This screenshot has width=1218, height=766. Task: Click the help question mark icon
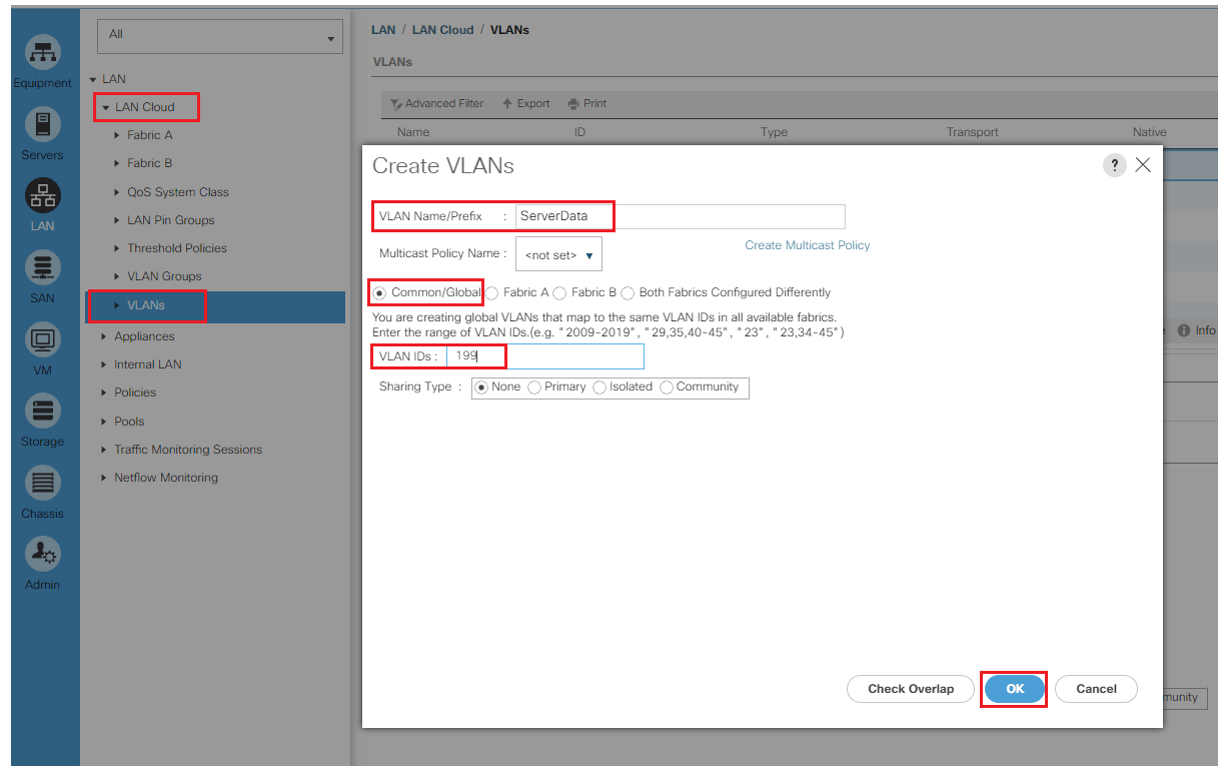pyautogui.click(x=1114, y=166)
